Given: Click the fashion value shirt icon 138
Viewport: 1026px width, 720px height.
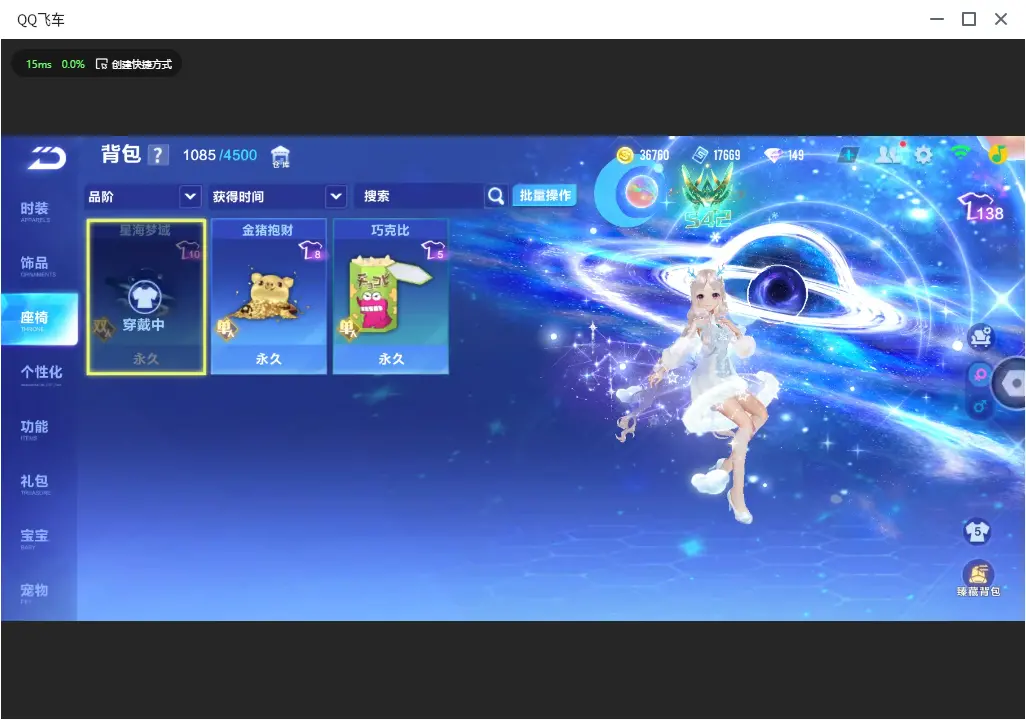Looking at the screenshot, I should coord(981,208).
